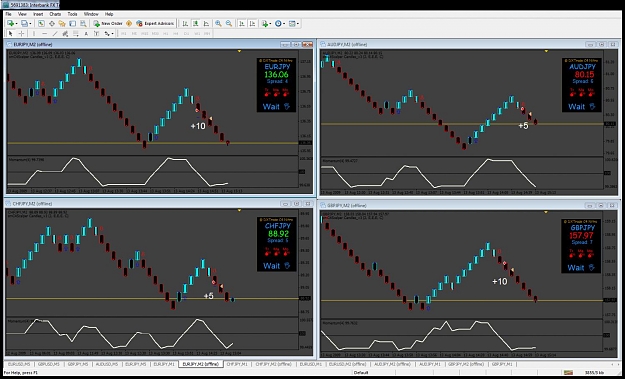The width and height of the screenshot is (625, 379).
Task: Toggle Chart Shift on the toolbar
Action: [x=252, y=24]
